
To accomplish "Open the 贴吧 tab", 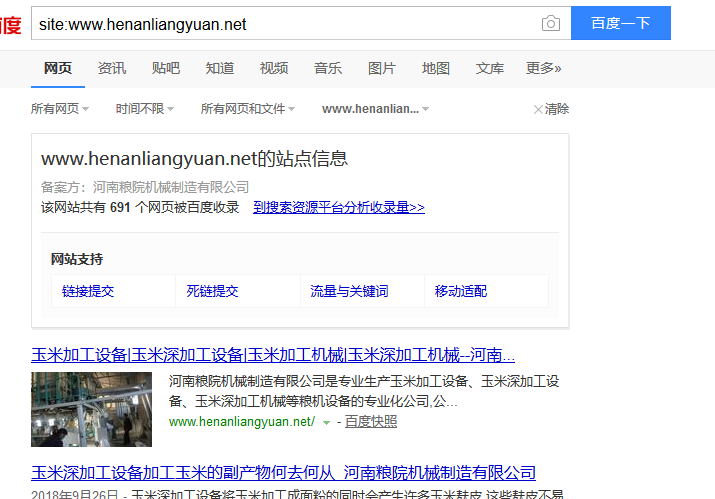I will pos(166,68).
